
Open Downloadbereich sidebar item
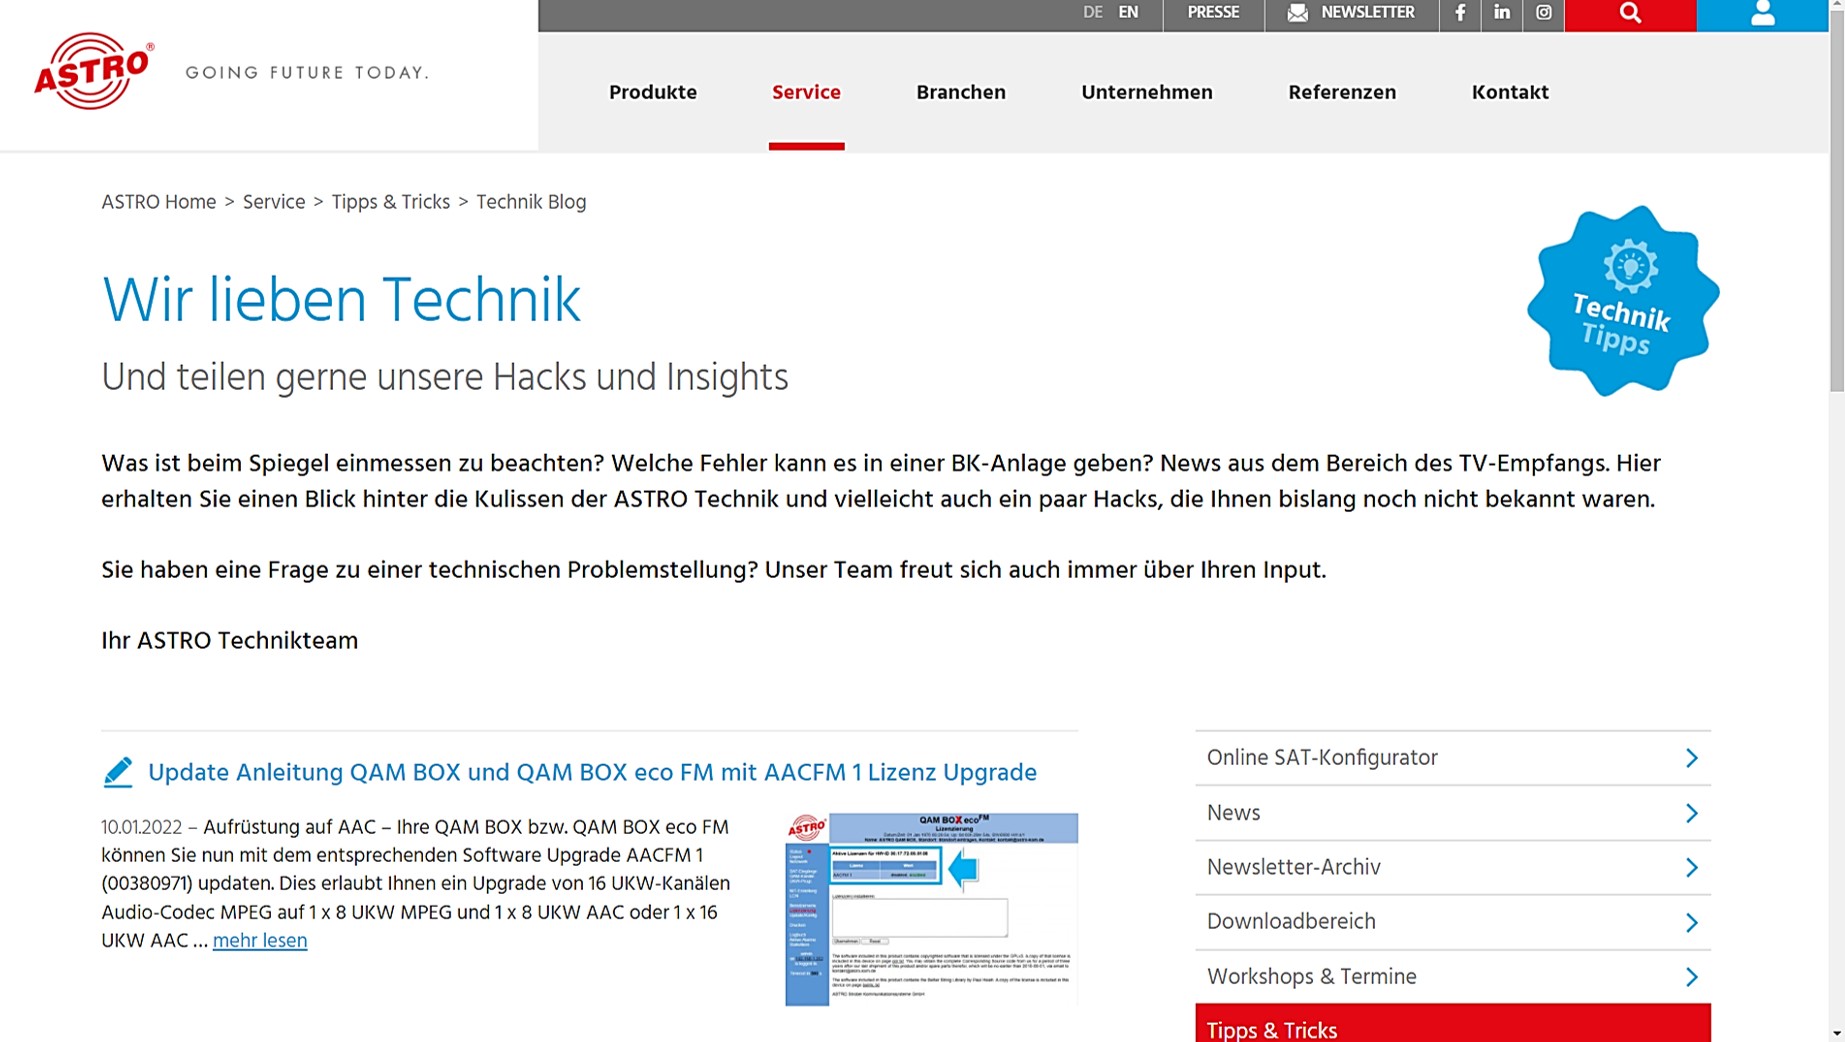[1453, 922]
